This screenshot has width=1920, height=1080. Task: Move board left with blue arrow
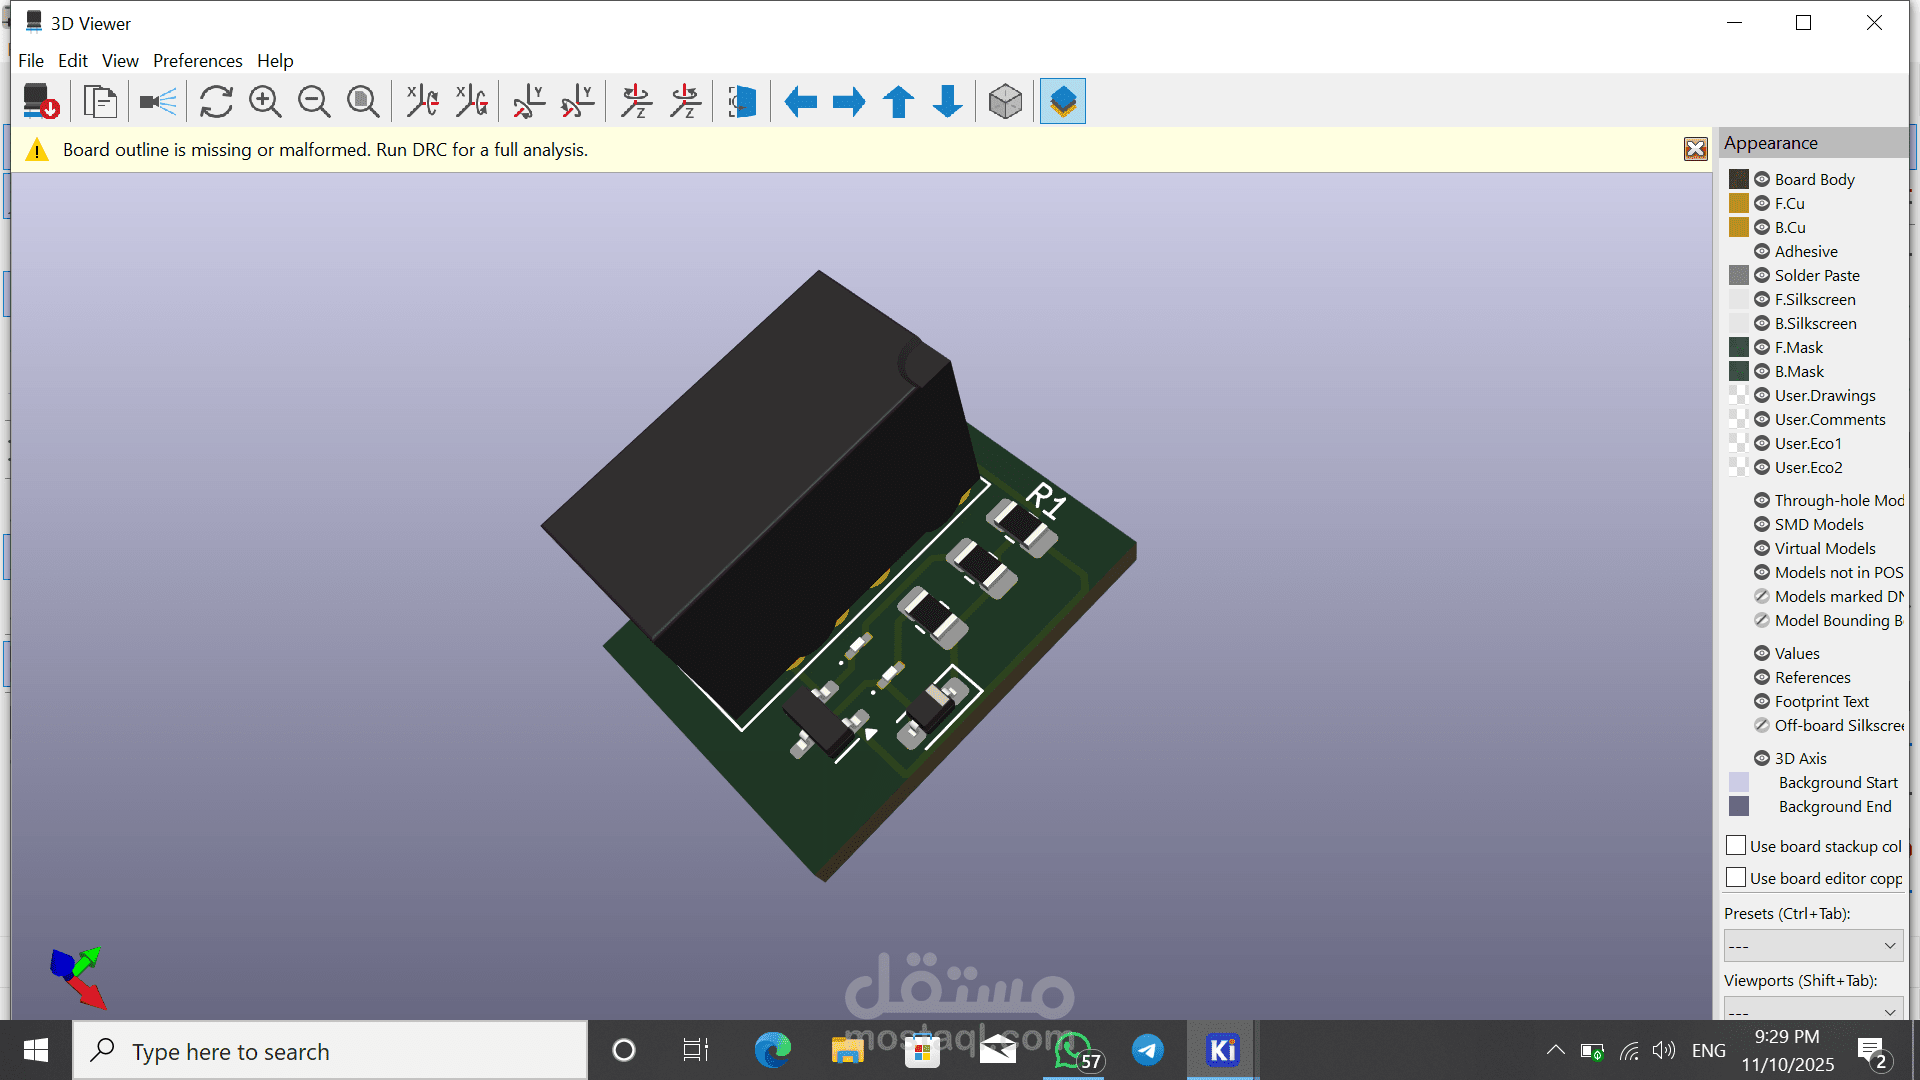pyautogui.click(x=800, y=101)
